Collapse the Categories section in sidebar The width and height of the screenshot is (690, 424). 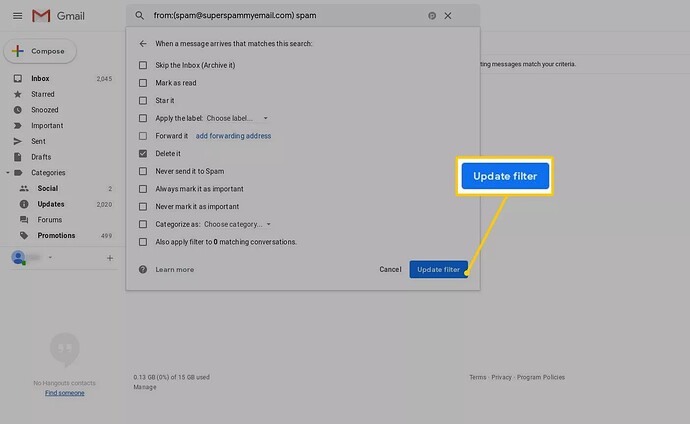8,172
